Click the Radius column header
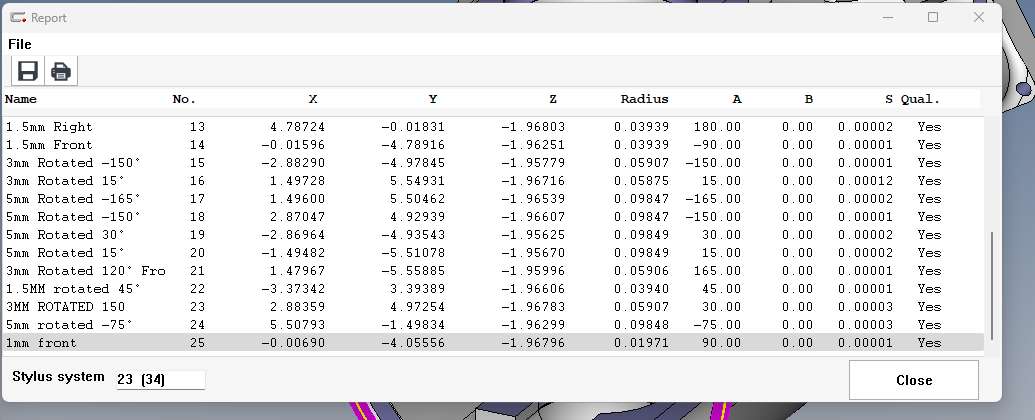This screenshot has height=420, width=1035. pyautogui.click(x=644, y=99)
